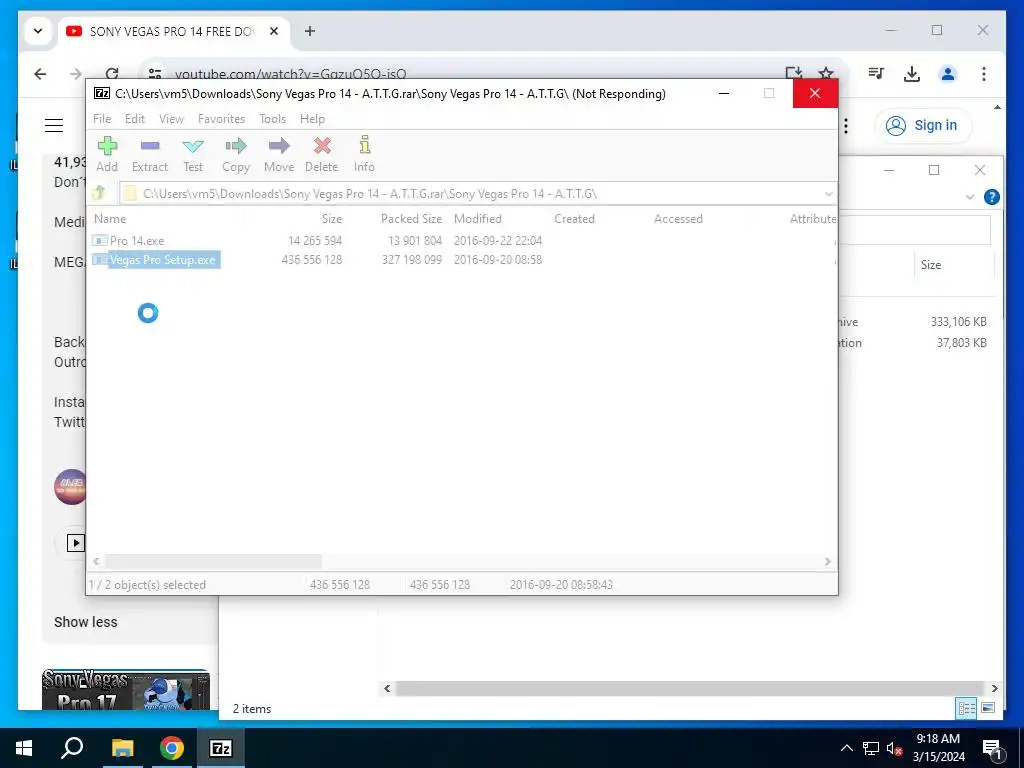
Task: Sort by Size column in the Explorer window
Action: pyautogui.click(x=931, y=264)
